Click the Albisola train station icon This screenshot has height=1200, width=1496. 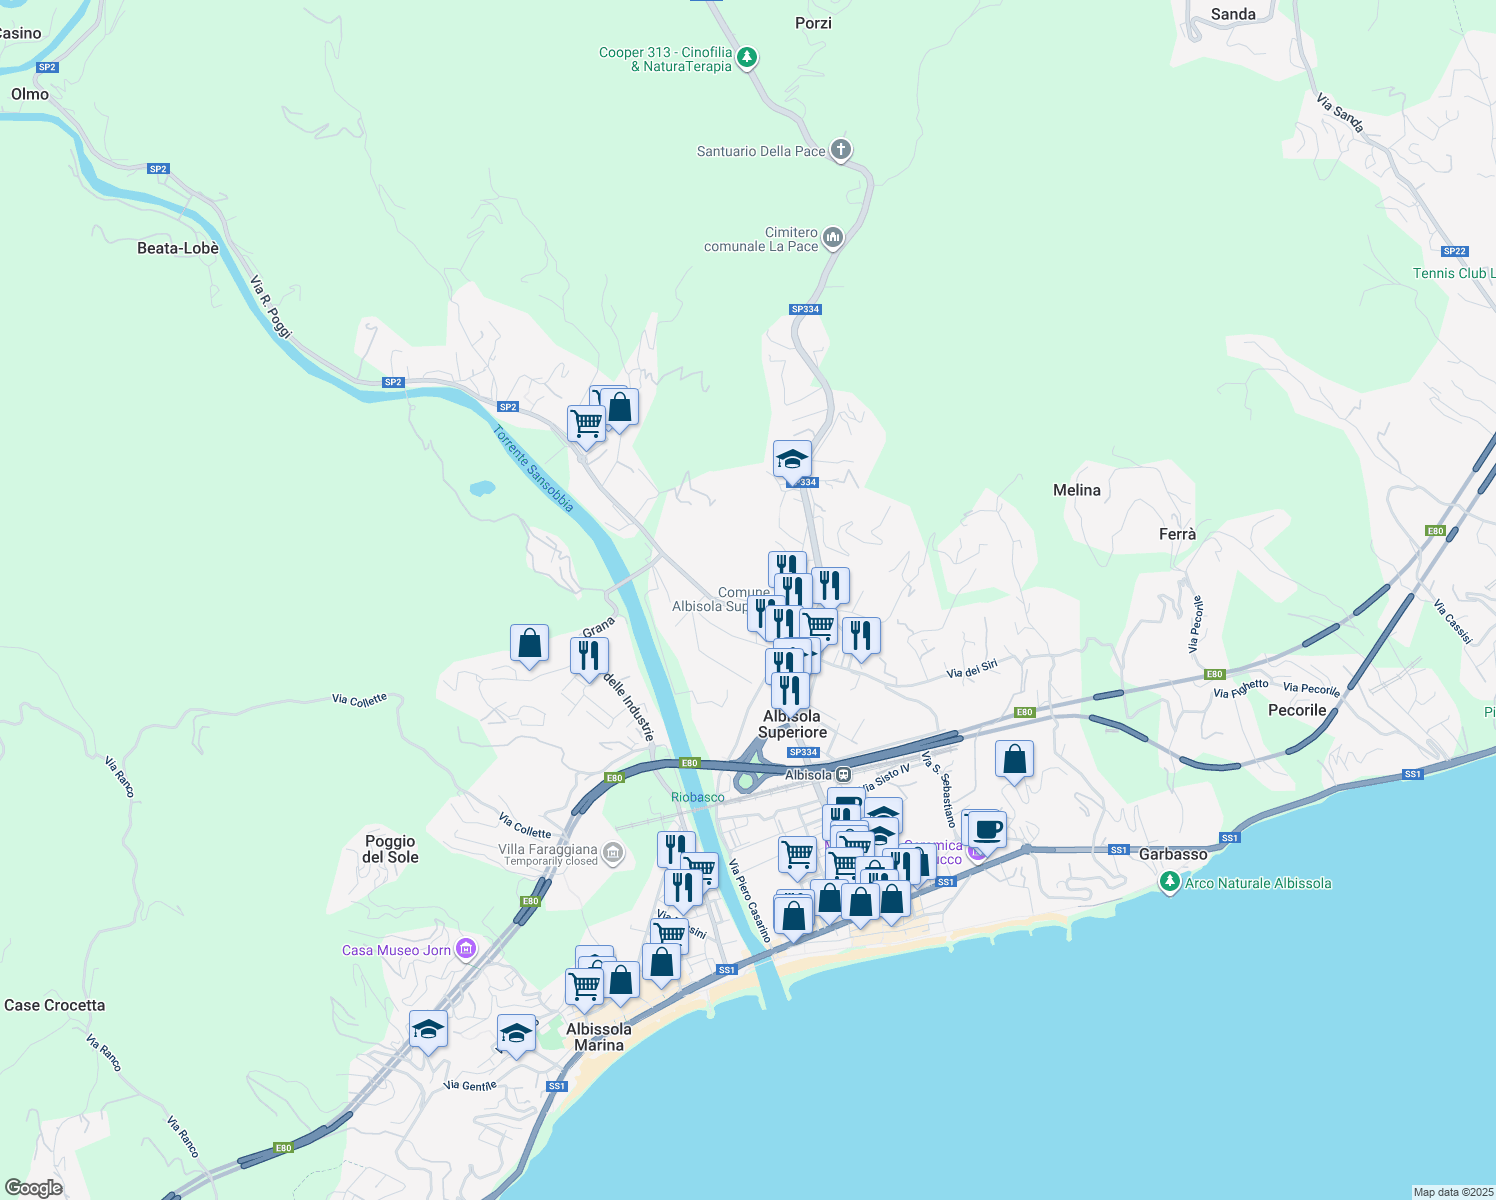844,775
